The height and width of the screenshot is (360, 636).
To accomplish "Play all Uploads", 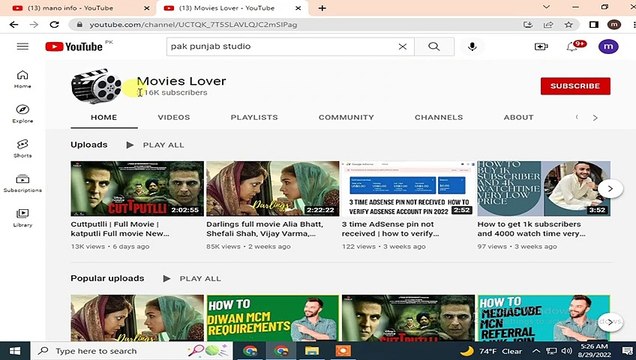I will tap(155, 145).
